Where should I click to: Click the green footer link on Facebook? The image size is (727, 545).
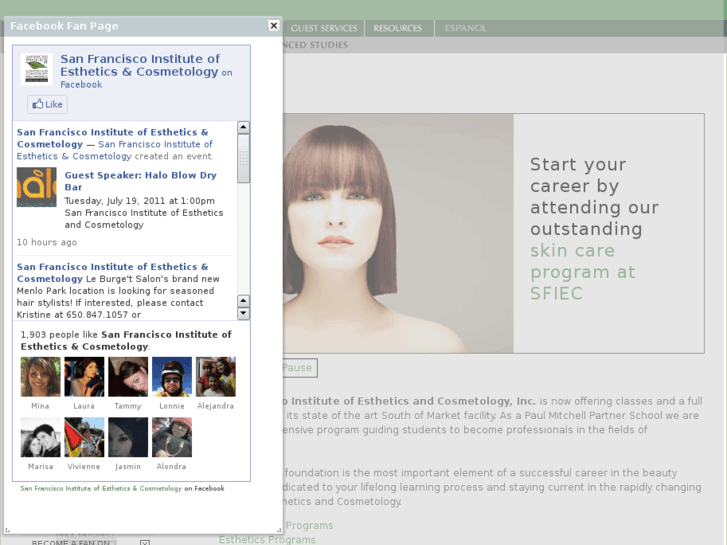(101, 488)
